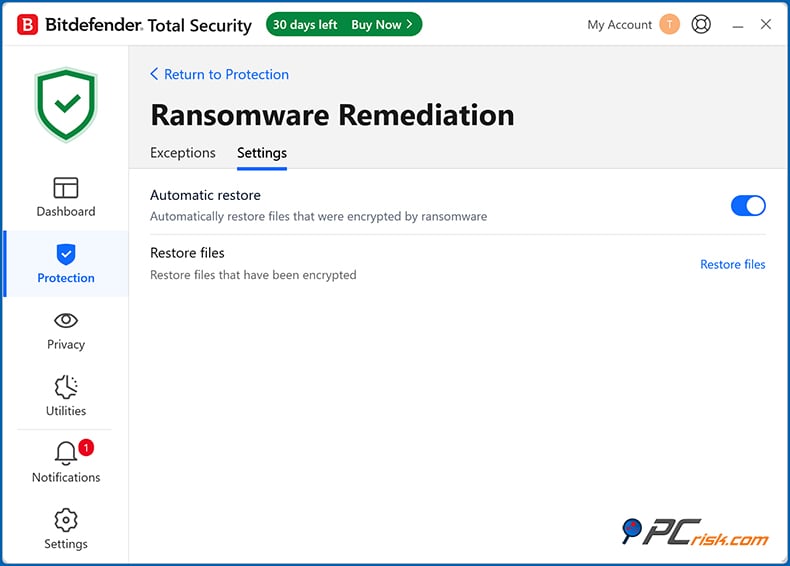Open the Settings gear icon in sidebar
The height and width of the screenshot is (566, 790).
[x=66, y=520]
